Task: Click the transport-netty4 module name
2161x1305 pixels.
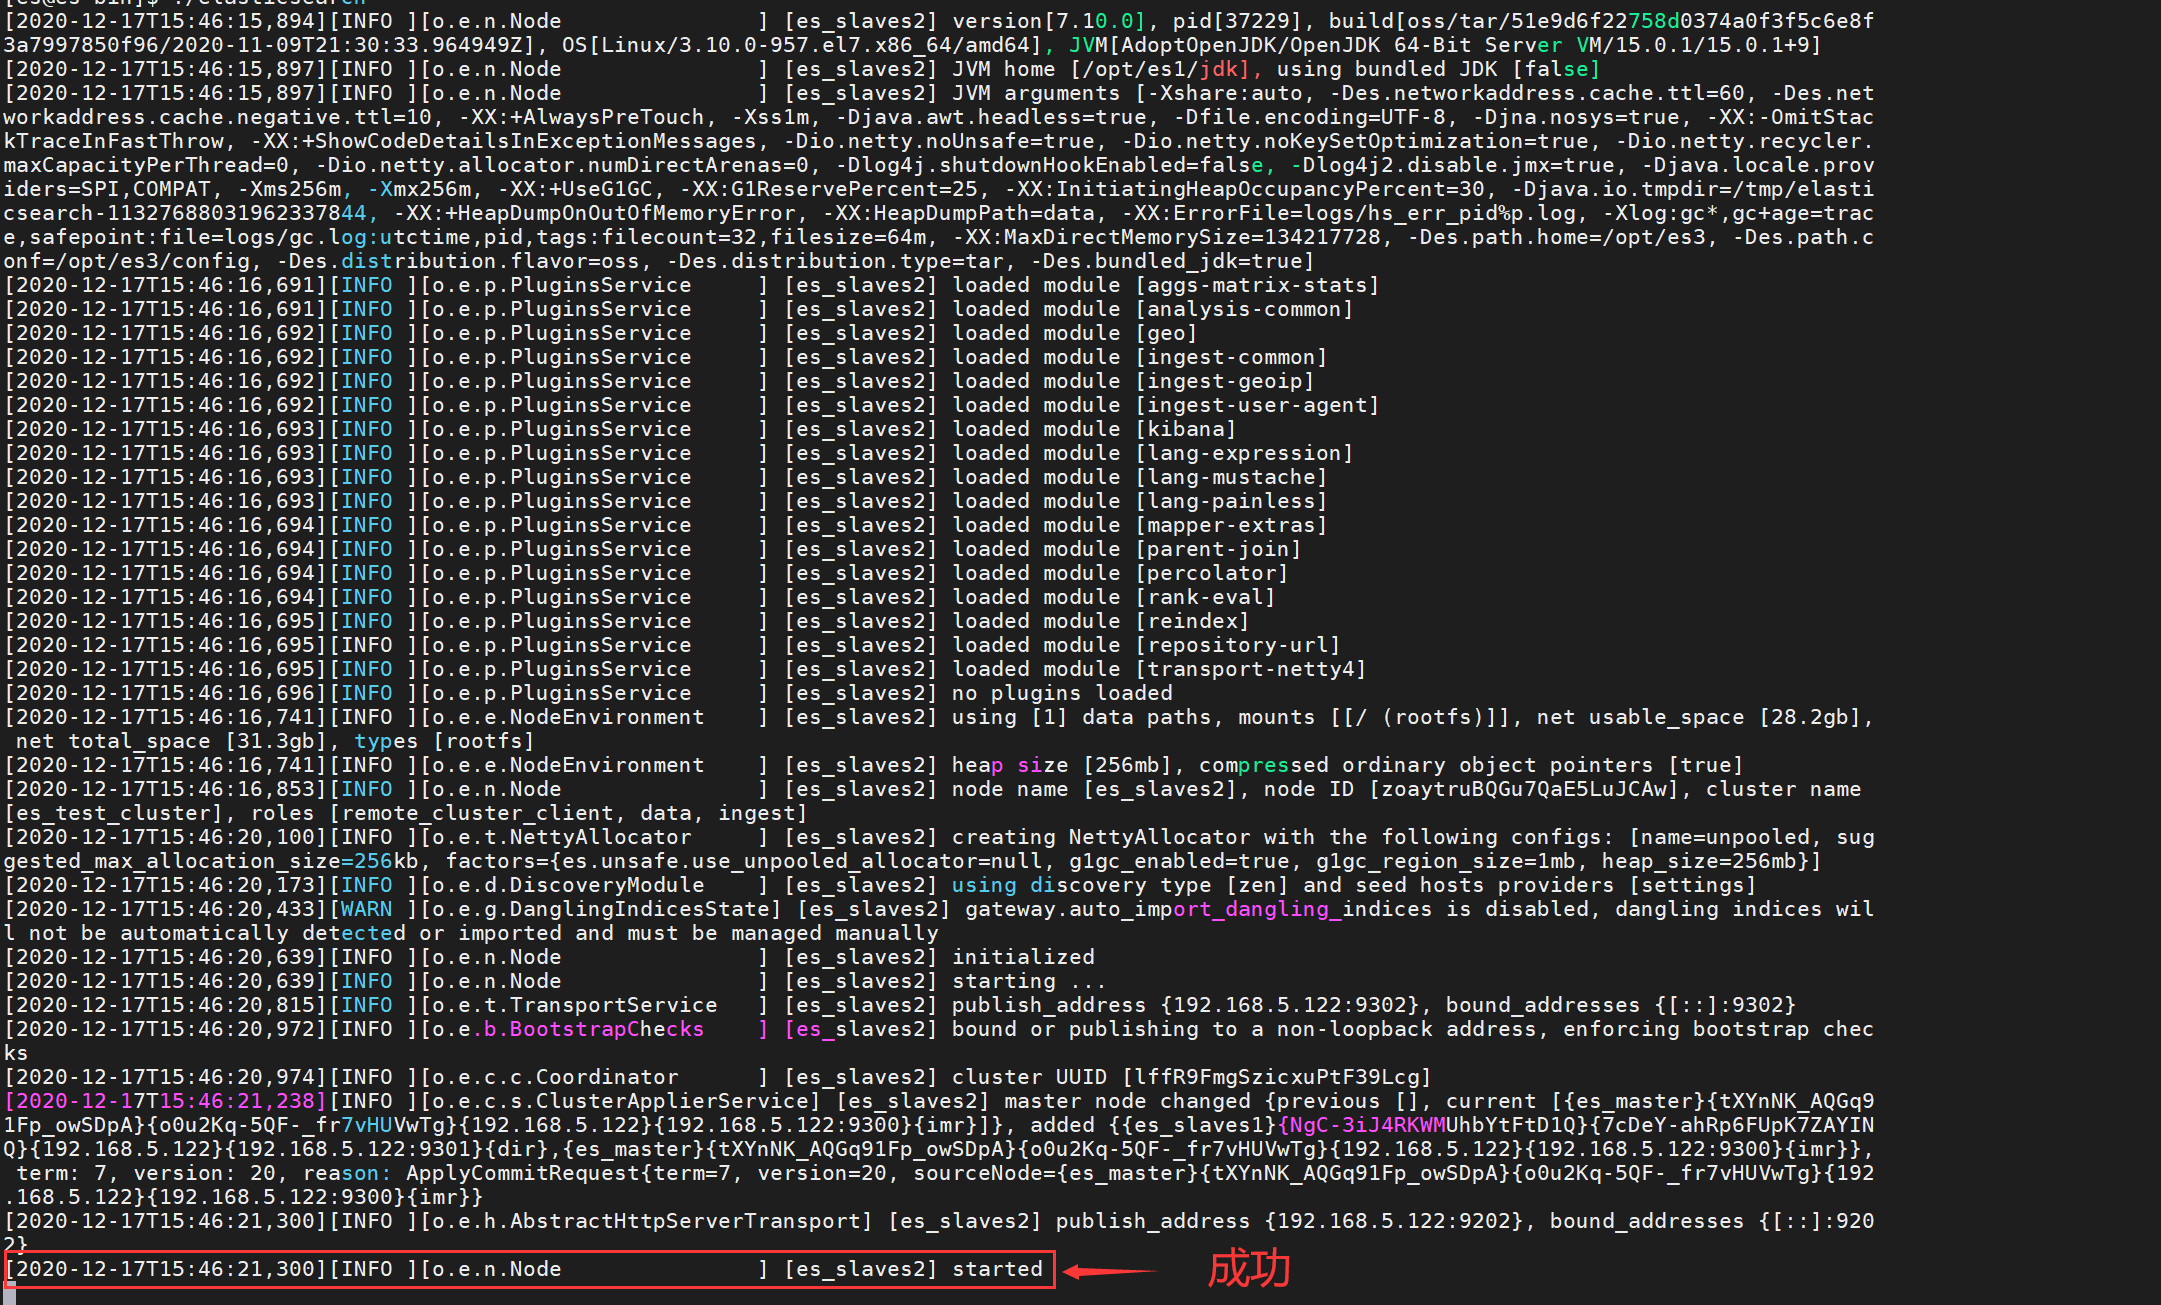Action: pos(1250,669)
